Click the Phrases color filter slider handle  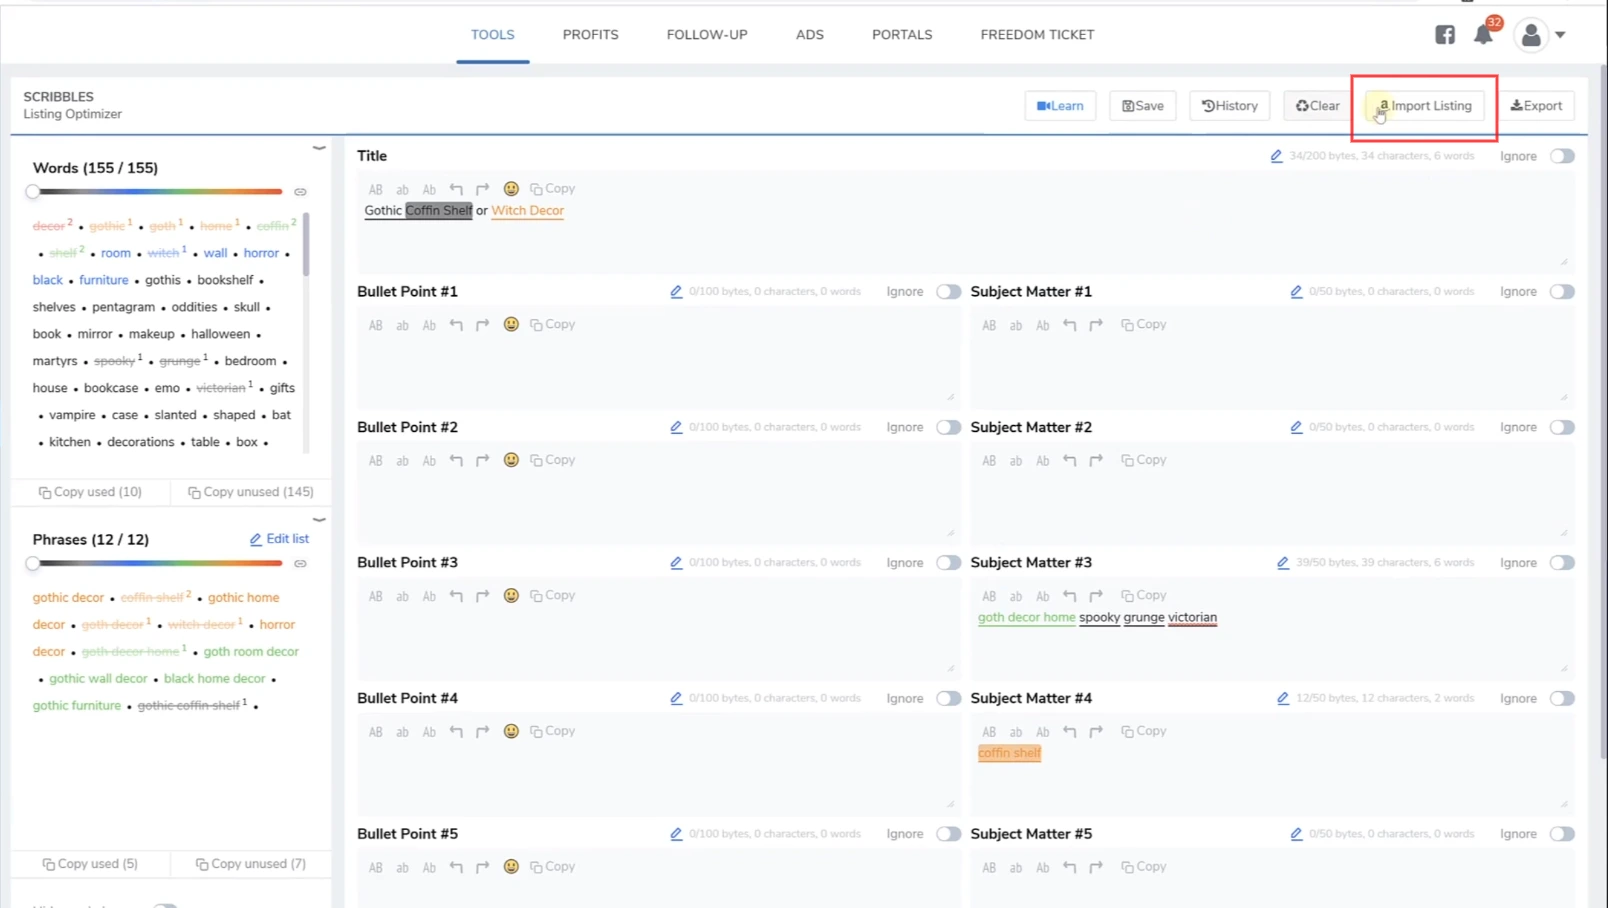tap(33, 564)
